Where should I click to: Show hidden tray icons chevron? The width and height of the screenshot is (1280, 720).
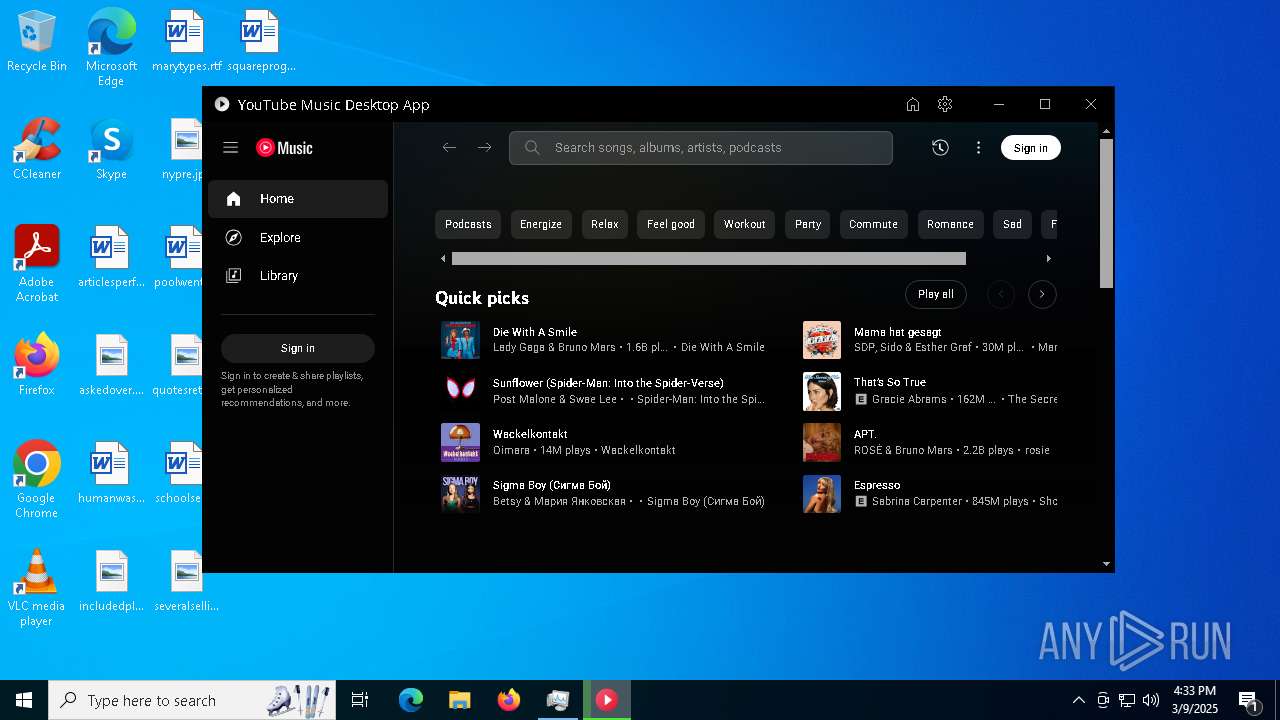point(1078,700)
